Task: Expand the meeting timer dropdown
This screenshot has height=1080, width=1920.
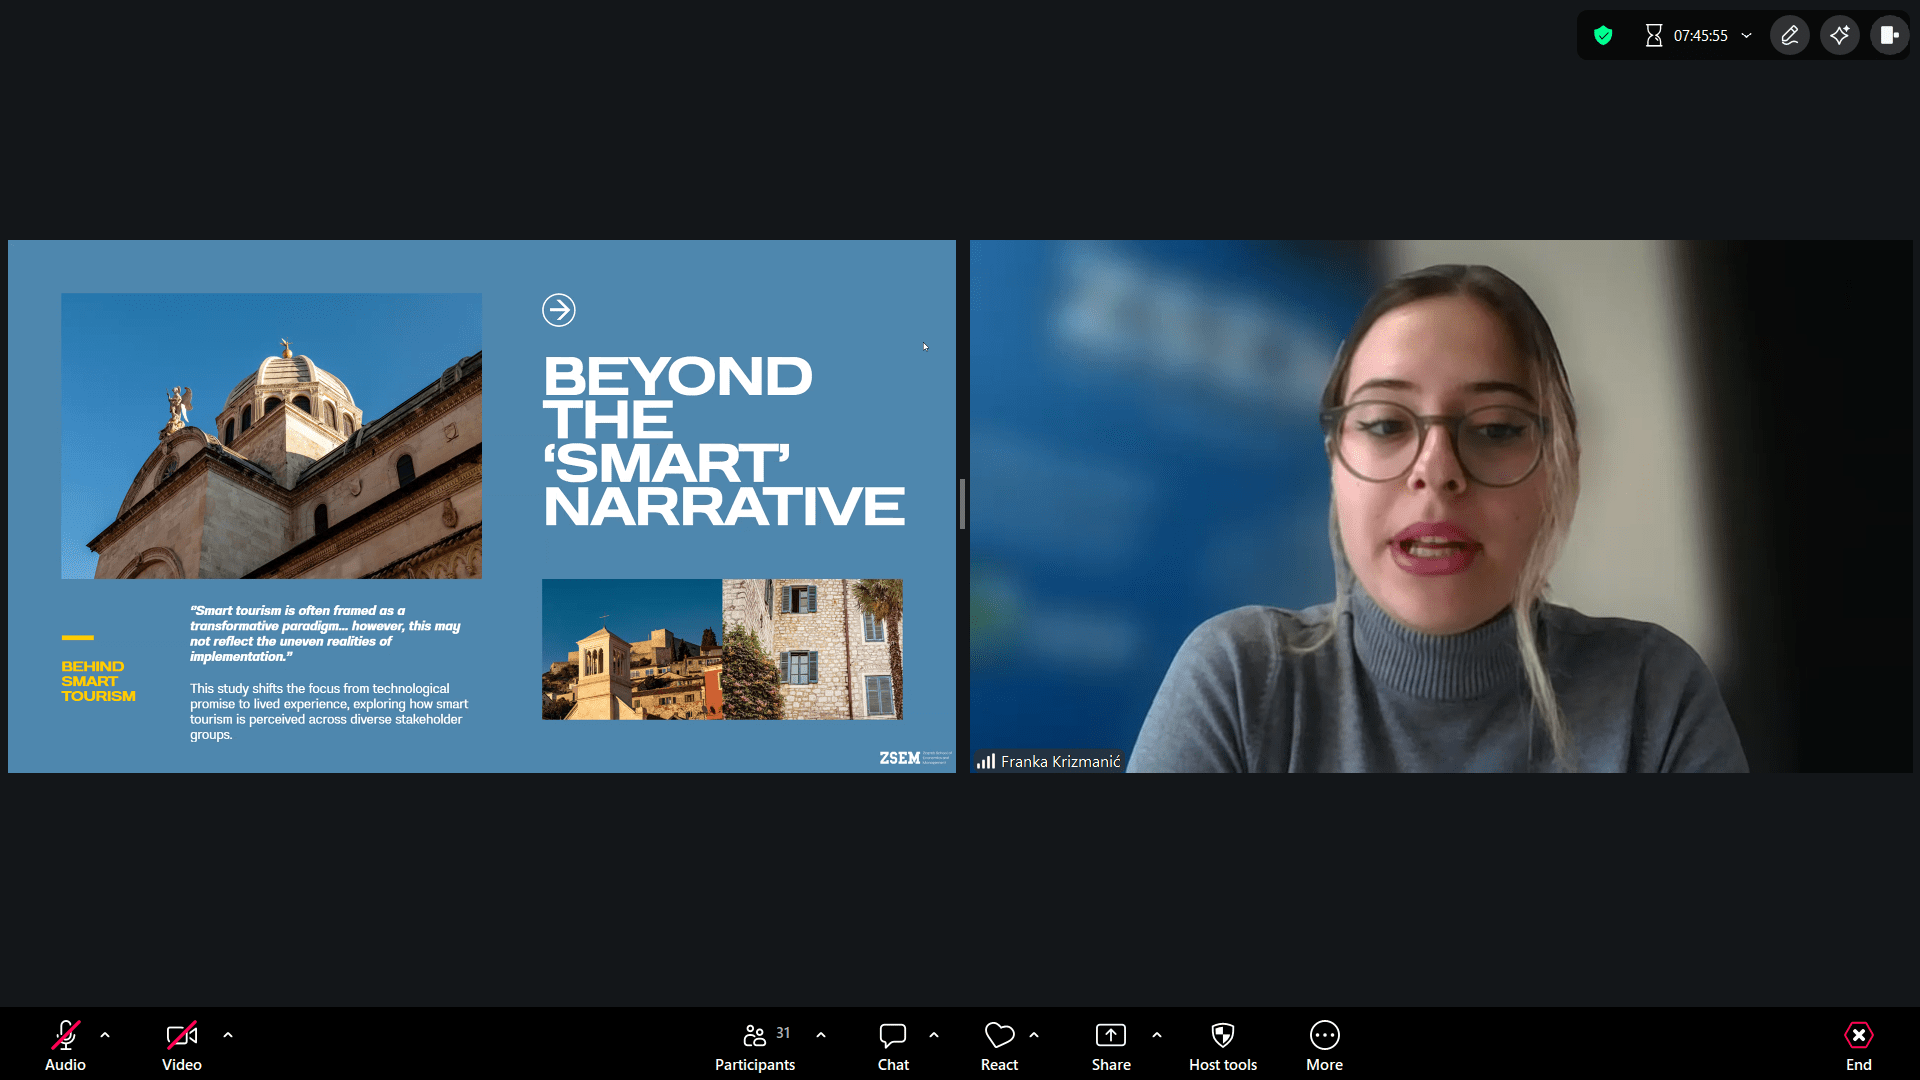Action: (1747, 36)
